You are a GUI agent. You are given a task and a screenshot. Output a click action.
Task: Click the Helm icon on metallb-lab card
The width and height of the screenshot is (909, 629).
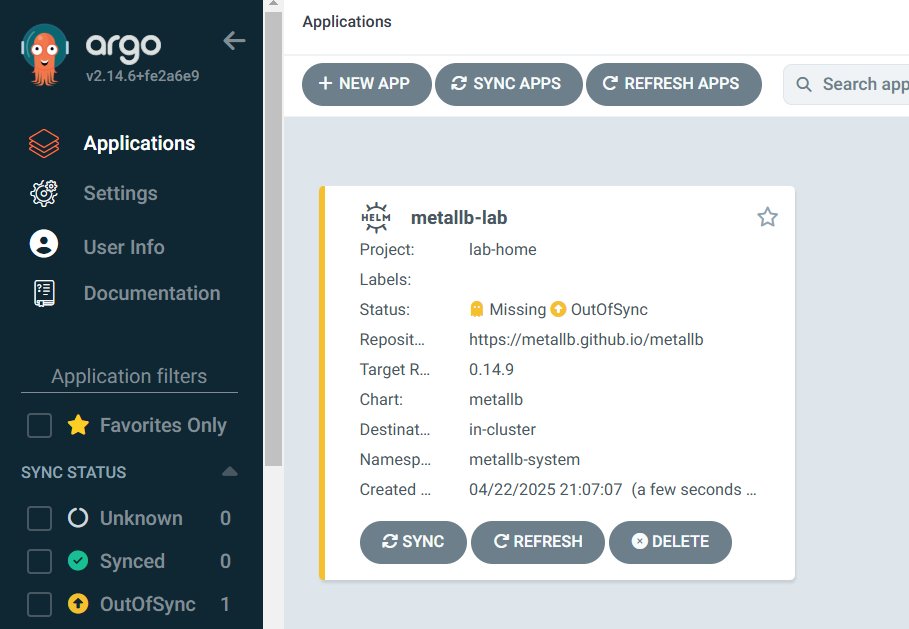click(x=376, y=217)
